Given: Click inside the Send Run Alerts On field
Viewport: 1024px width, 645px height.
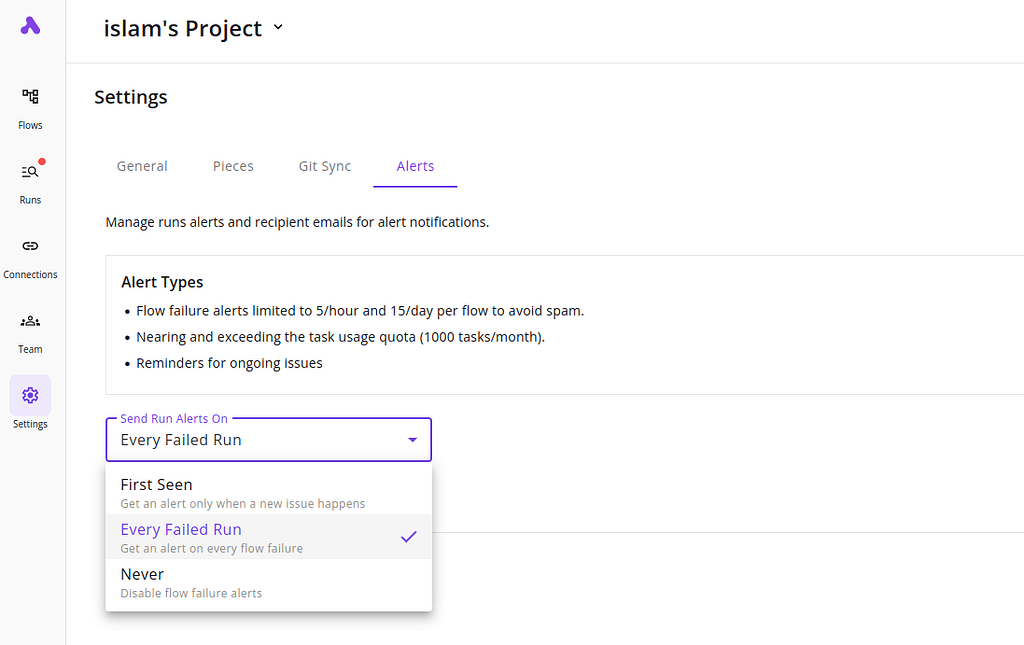Looking at the screenshot, I should pos(250,439).
